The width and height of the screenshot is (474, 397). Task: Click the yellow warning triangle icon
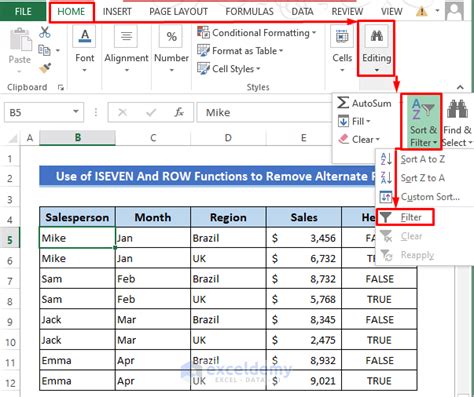click(422, 12)
